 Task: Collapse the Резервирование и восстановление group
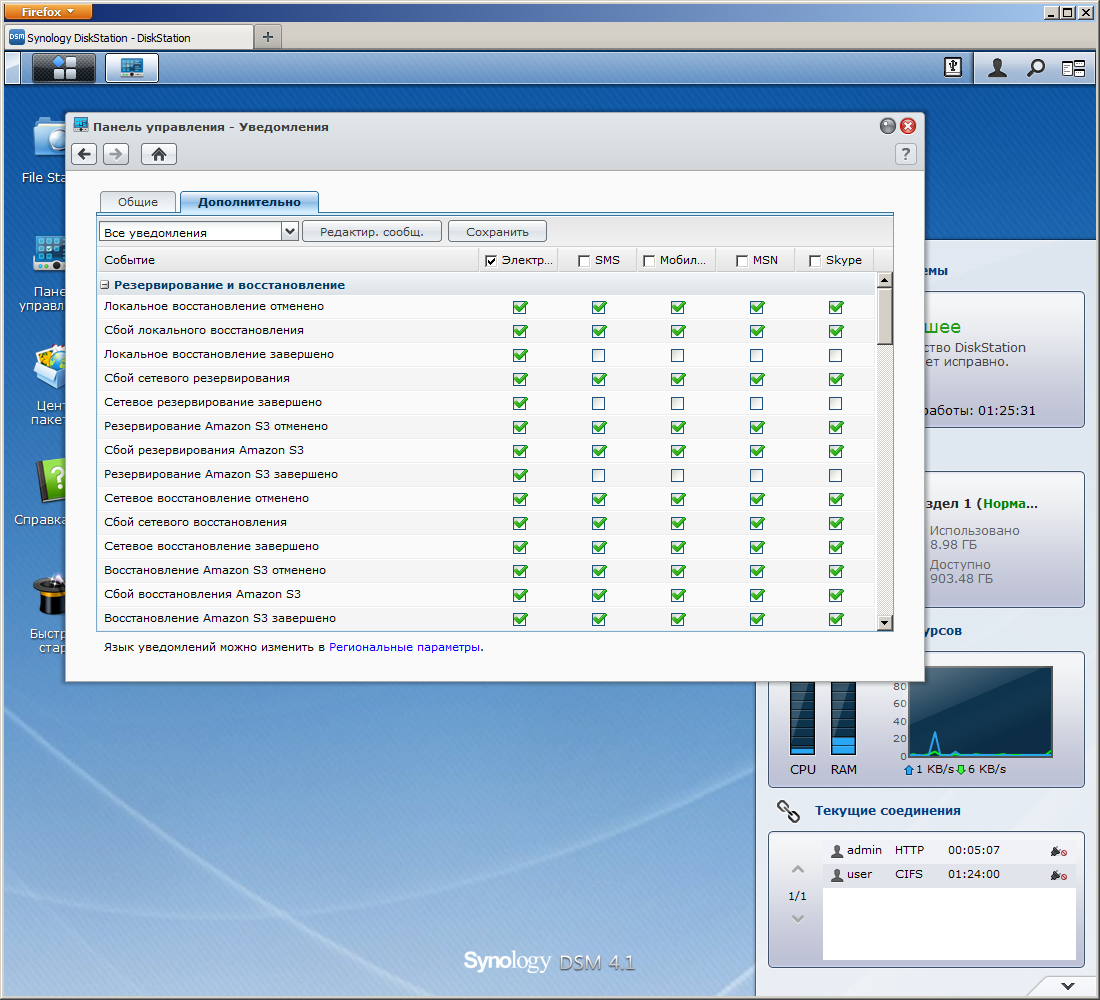point(105,286)
